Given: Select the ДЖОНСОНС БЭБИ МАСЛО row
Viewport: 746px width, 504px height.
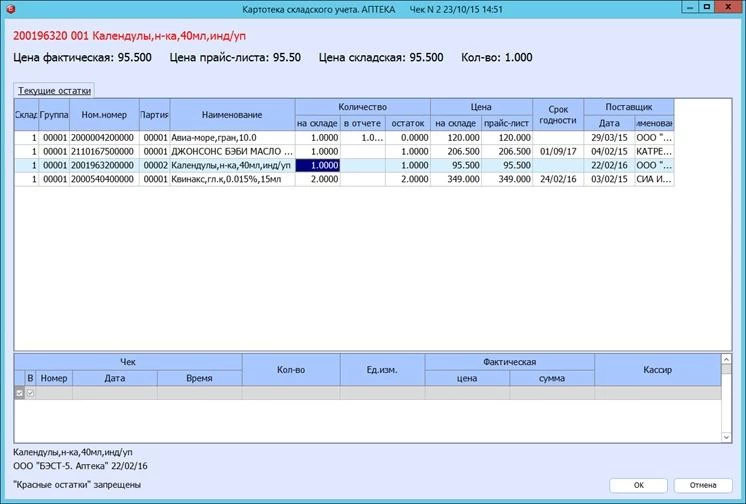Looking at the screenshot, I should [344, 151].
